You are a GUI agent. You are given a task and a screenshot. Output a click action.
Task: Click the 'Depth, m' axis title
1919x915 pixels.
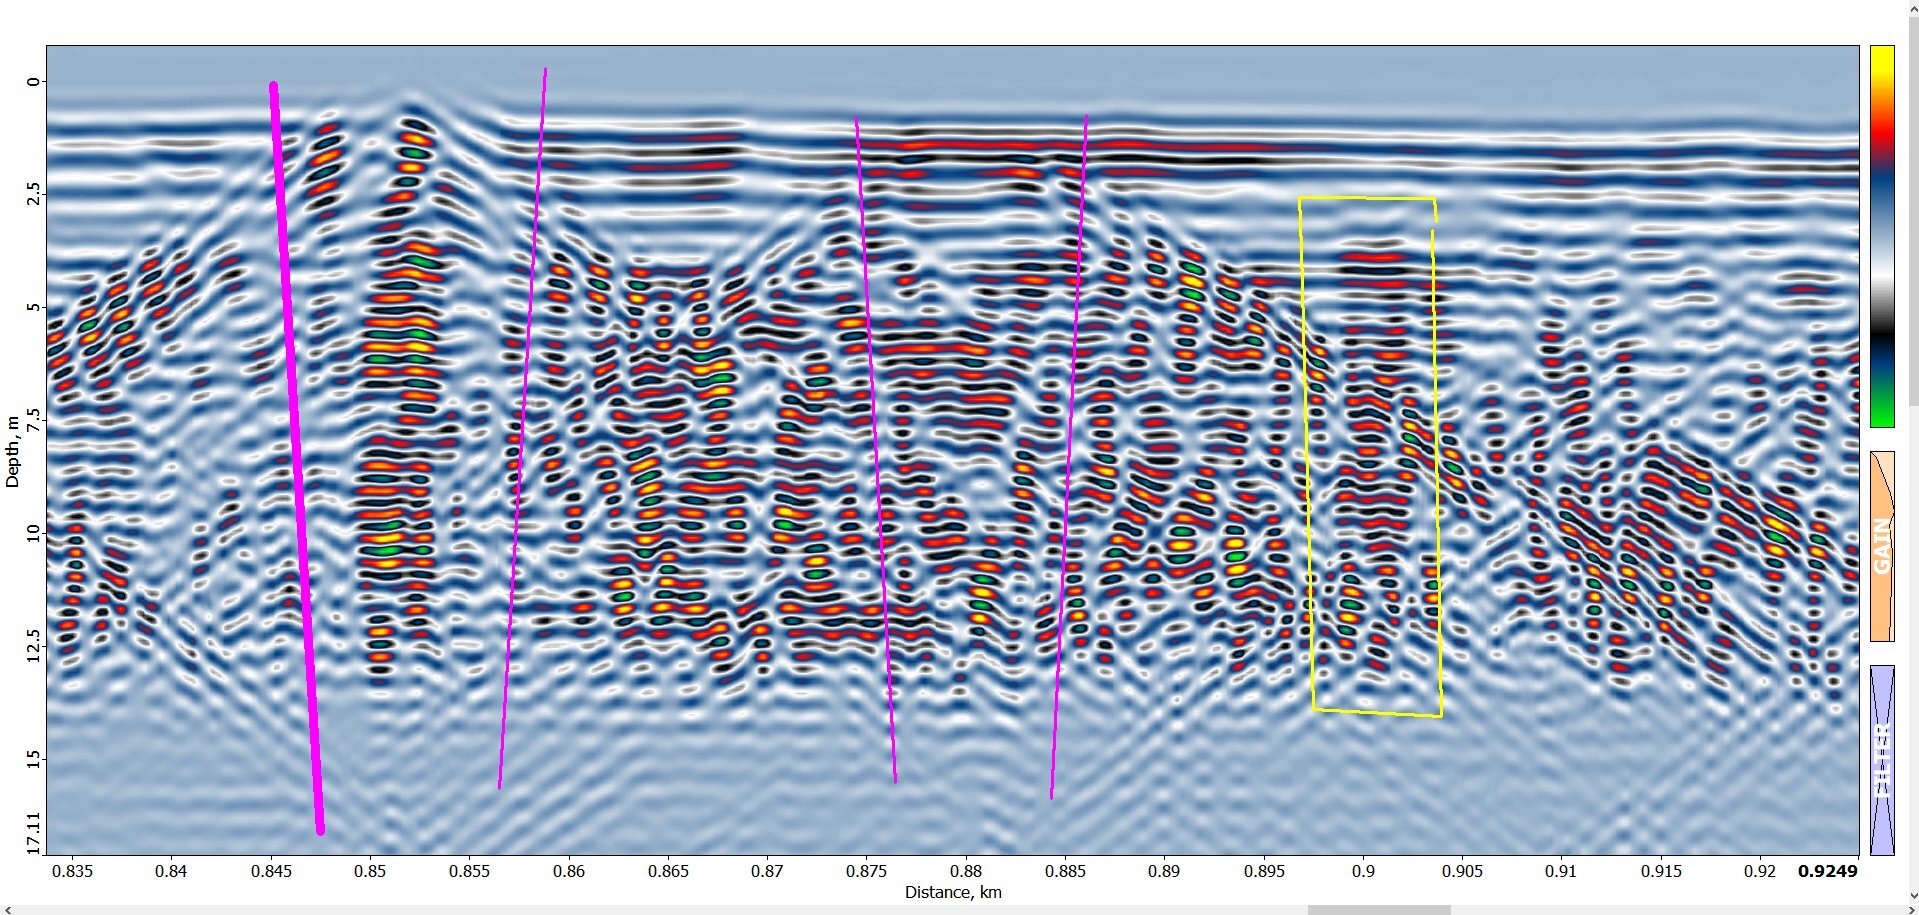[x=12, y=452]
